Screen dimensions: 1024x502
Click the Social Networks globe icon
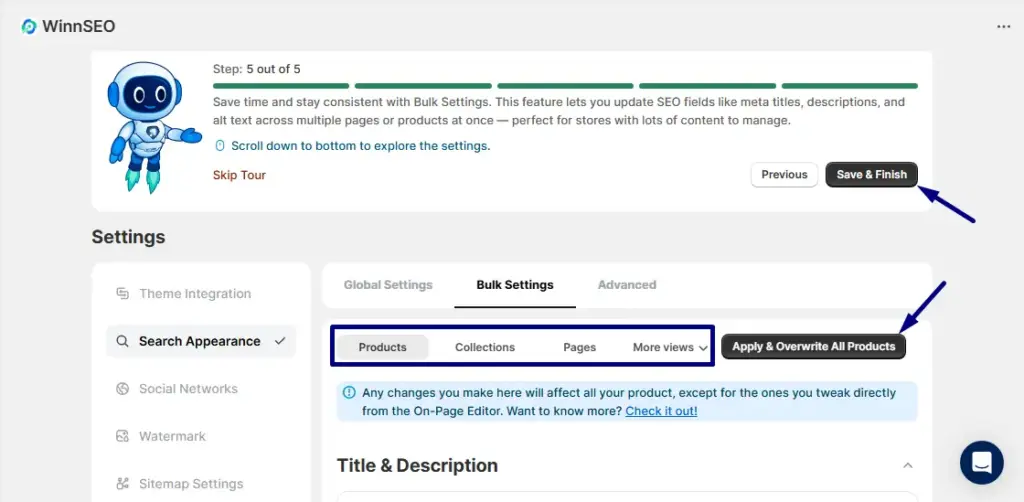(122, 389)
